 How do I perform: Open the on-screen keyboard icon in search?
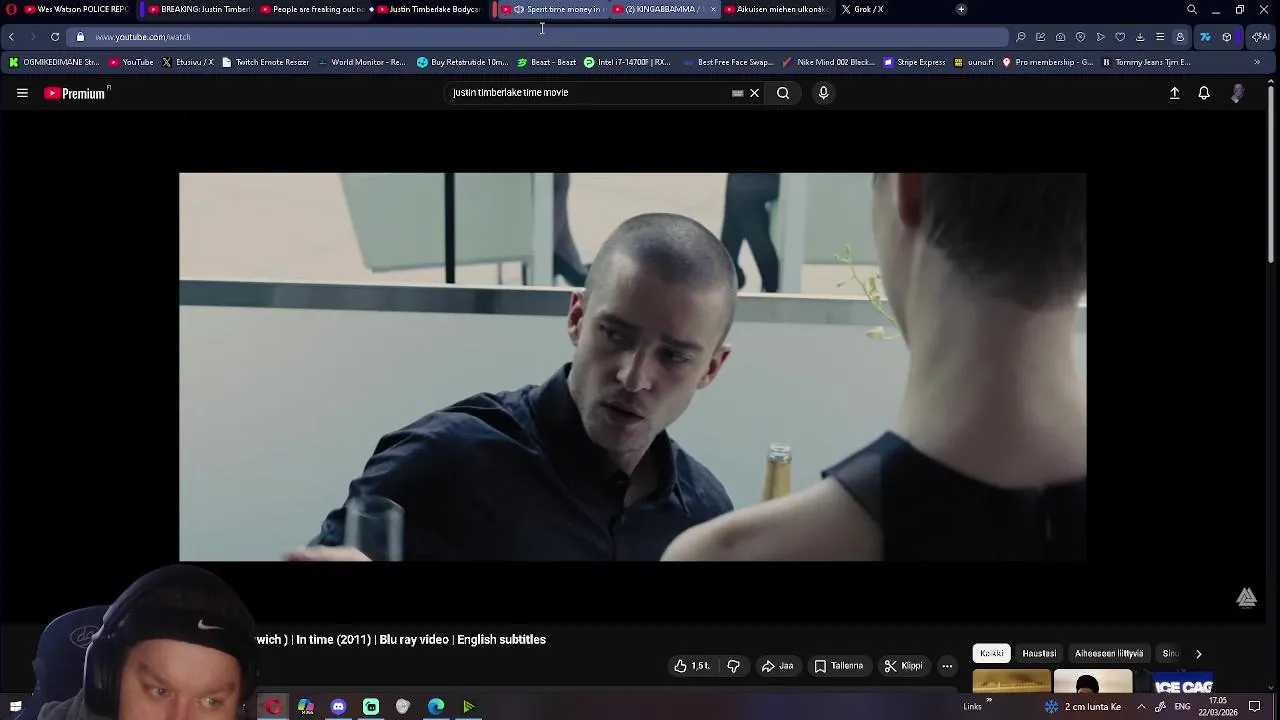738,93
